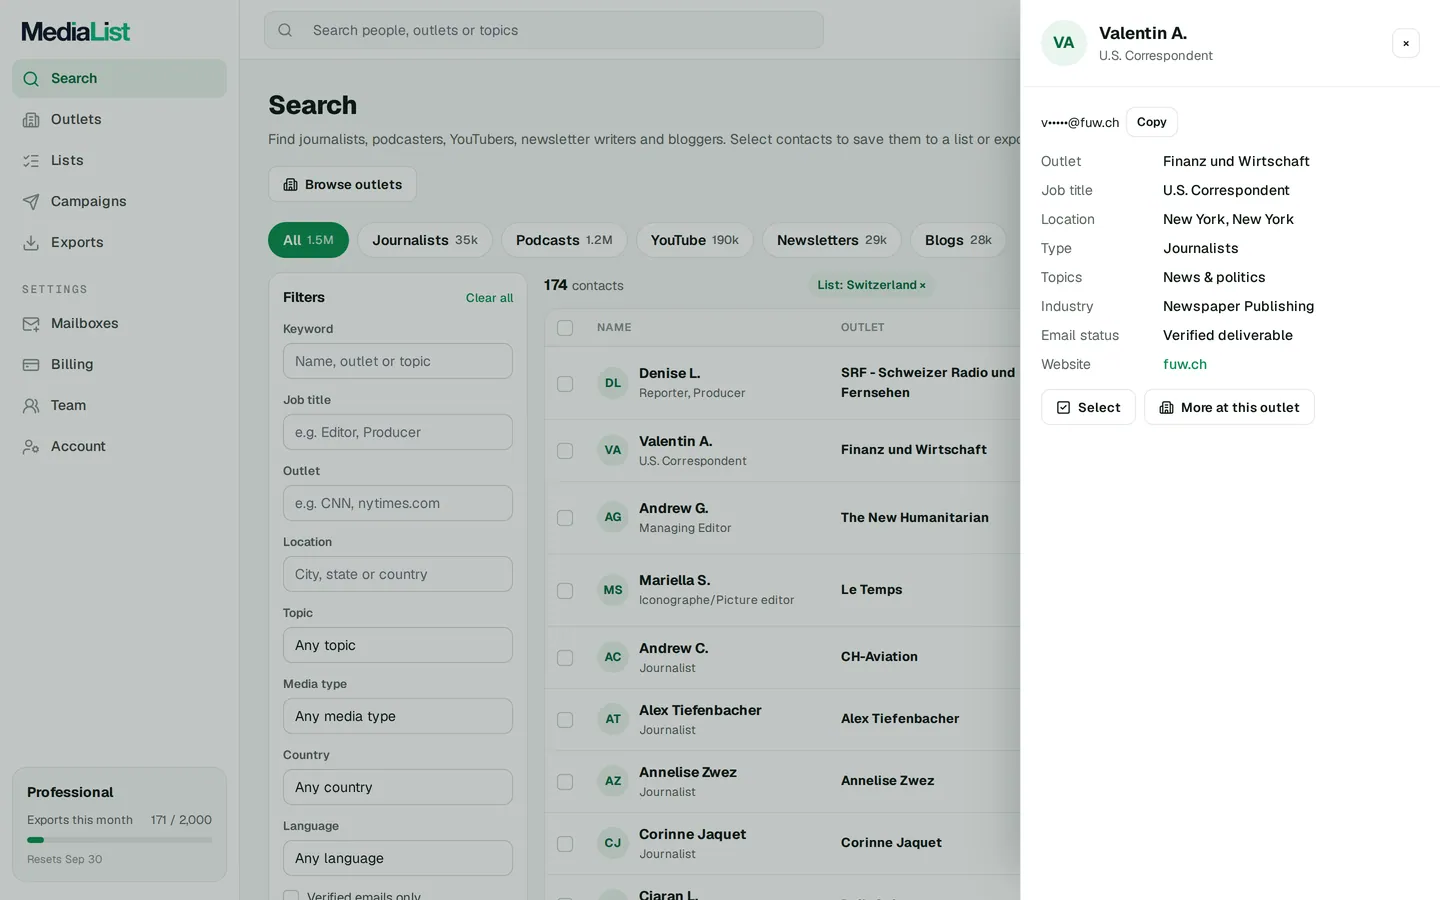The width and height of the screenshot is (1440, 900).
Task: Open the Any media type dropdown
Action: click(398, 716)
